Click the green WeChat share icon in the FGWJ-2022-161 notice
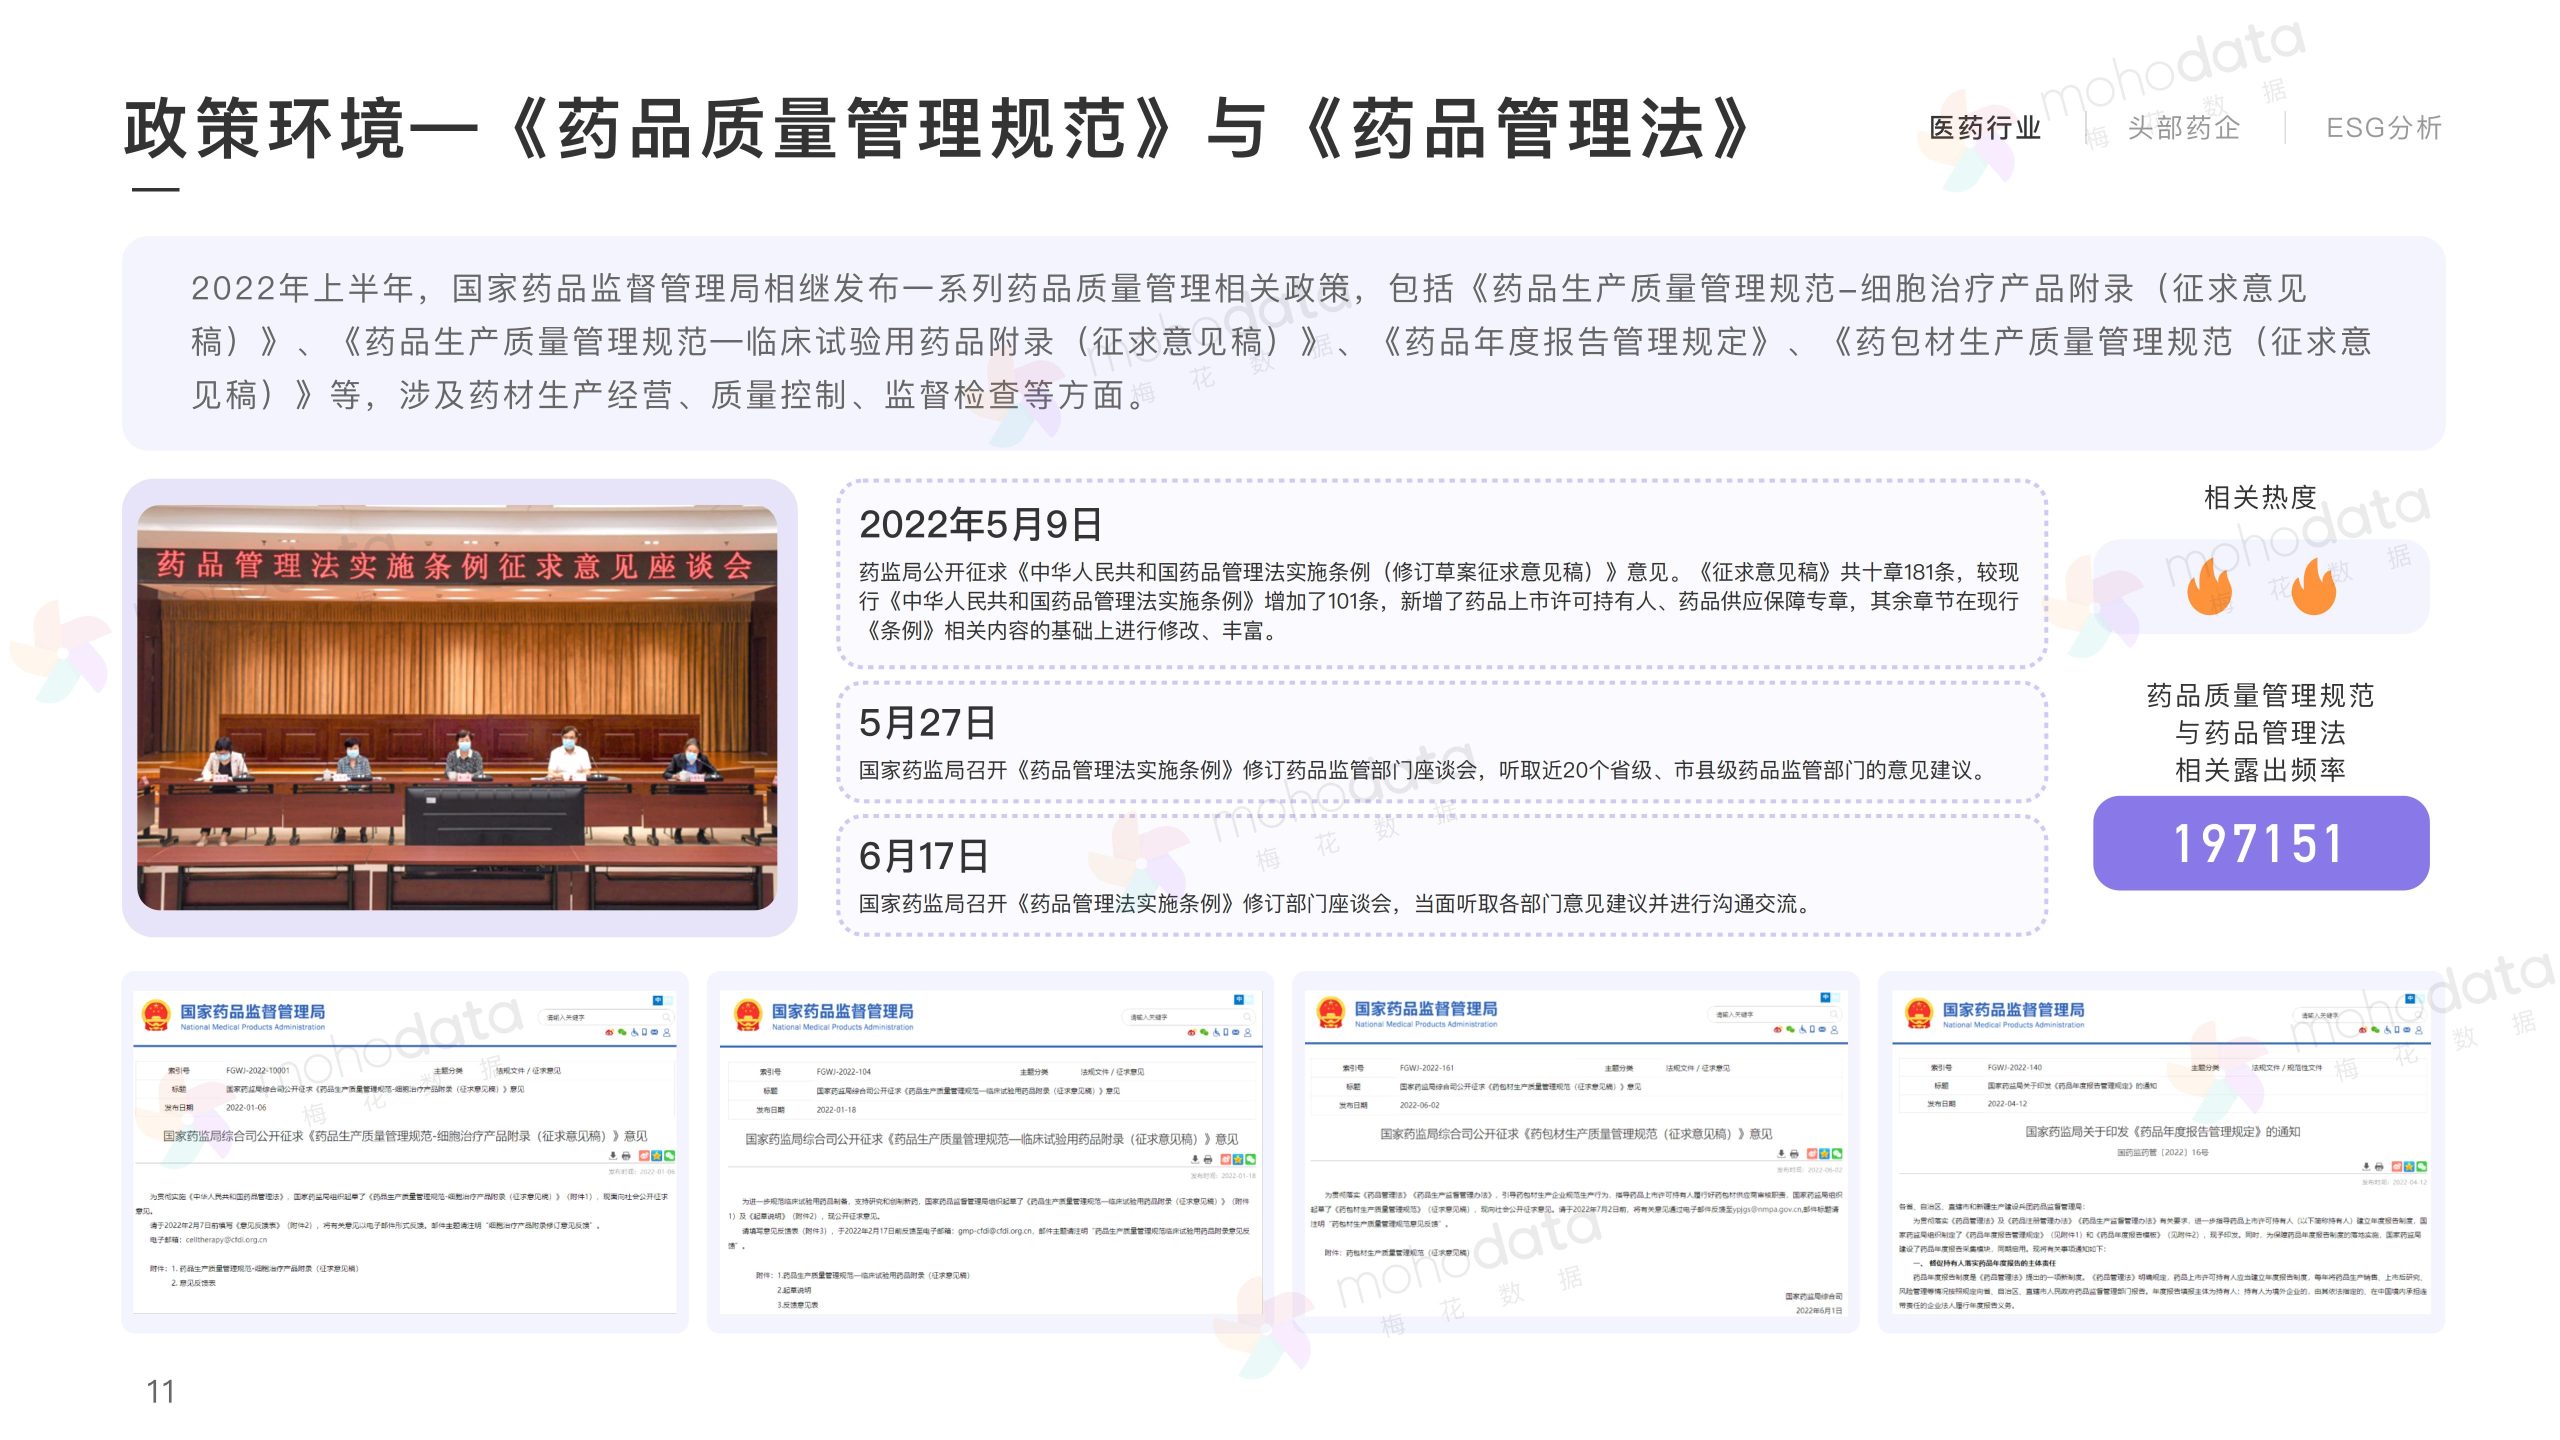This screenshot has width=2560, height=1440. point(1837,1154)
